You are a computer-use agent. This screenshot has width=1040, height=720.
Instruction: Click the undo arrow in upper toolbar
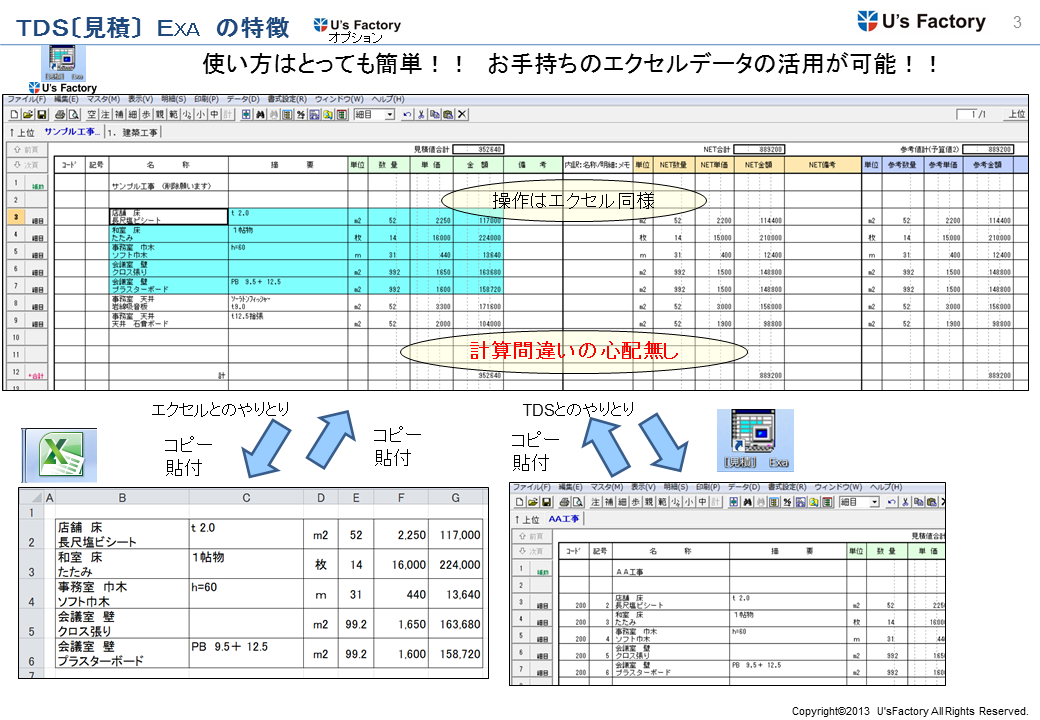pyautogui.click(x=407, y=114)
